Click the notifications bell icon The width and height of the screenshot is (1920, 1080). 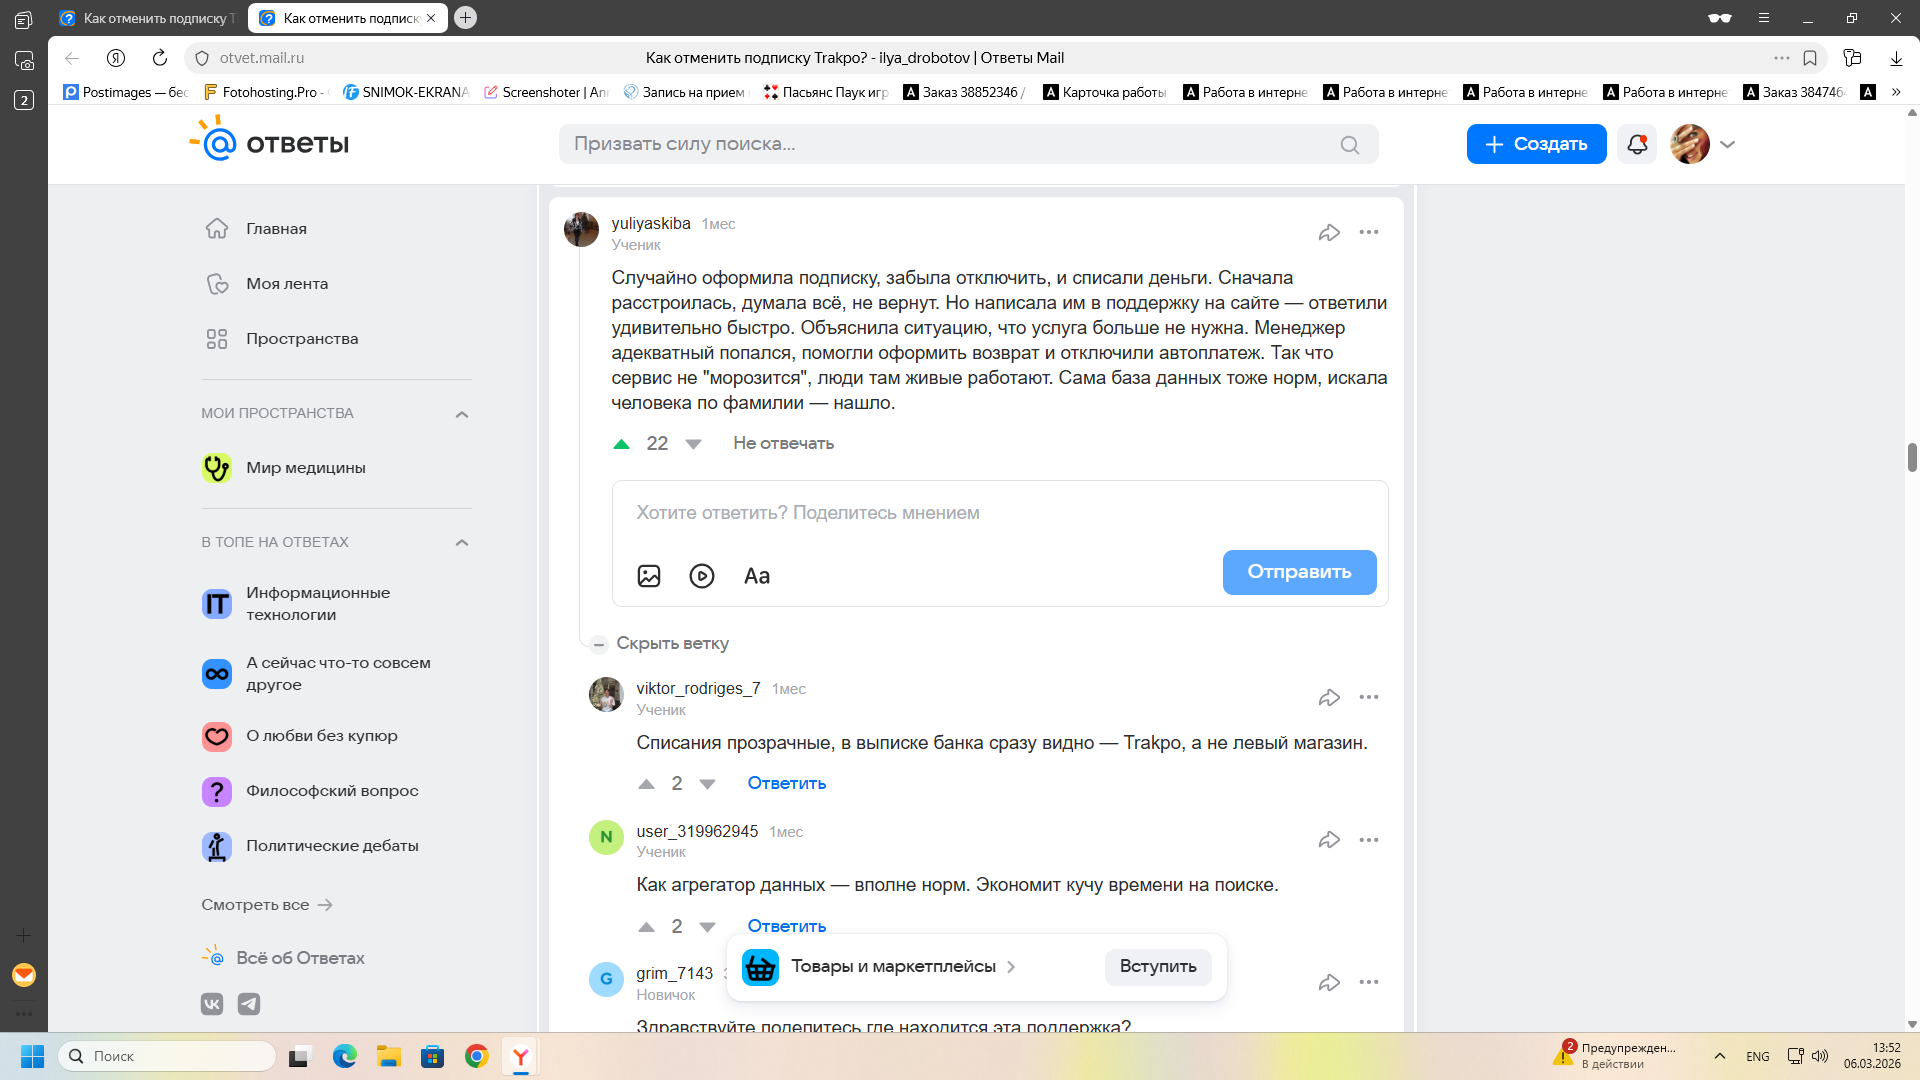pos(1637,144)
